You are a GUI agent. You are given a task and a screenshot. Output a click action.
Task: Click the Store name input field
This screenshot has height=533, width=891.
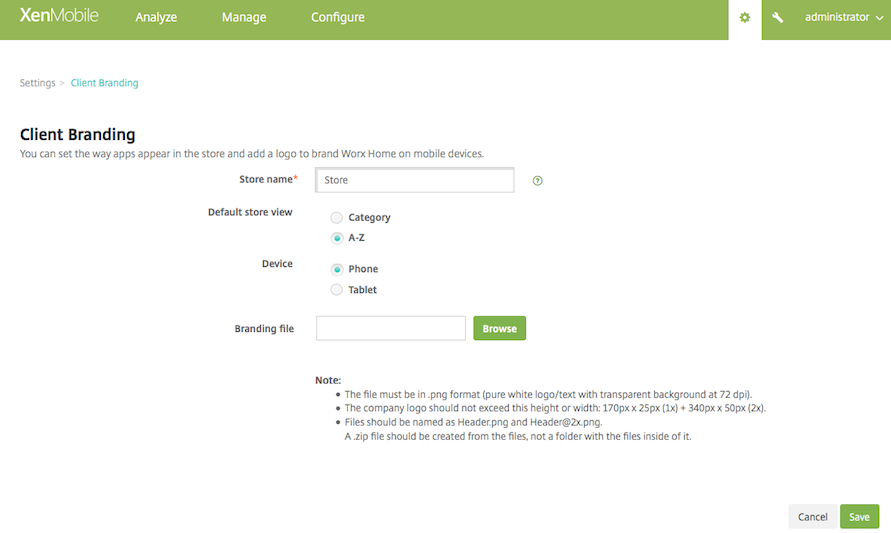415,180
